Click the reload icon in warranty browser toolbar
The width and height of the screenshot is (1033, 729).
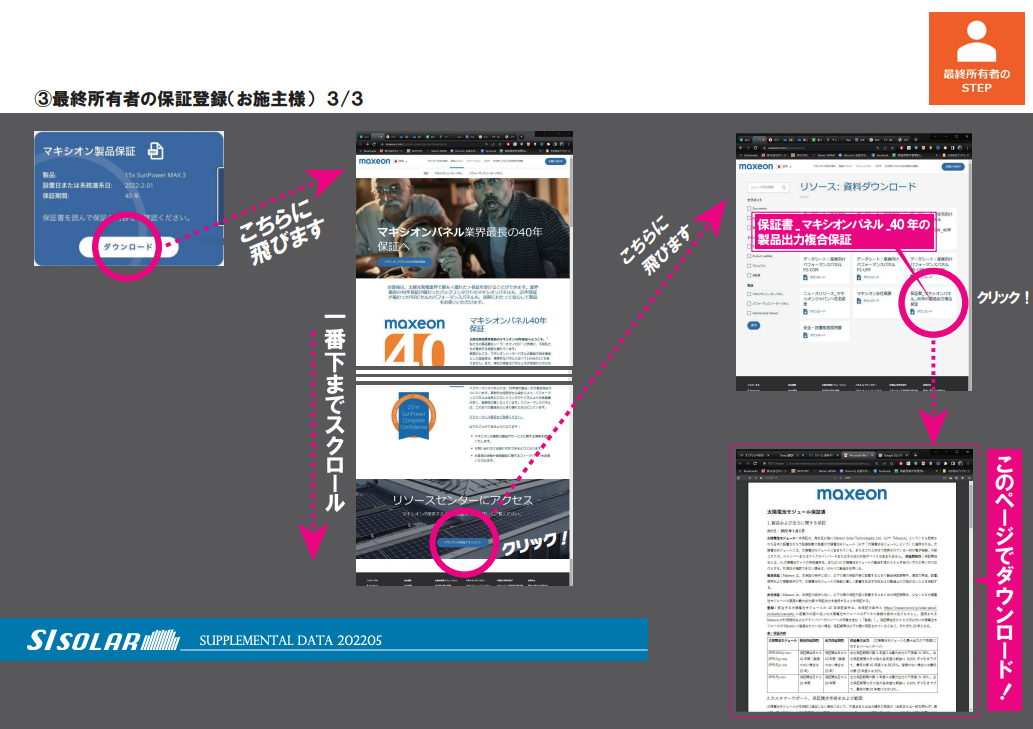[374, 144]
